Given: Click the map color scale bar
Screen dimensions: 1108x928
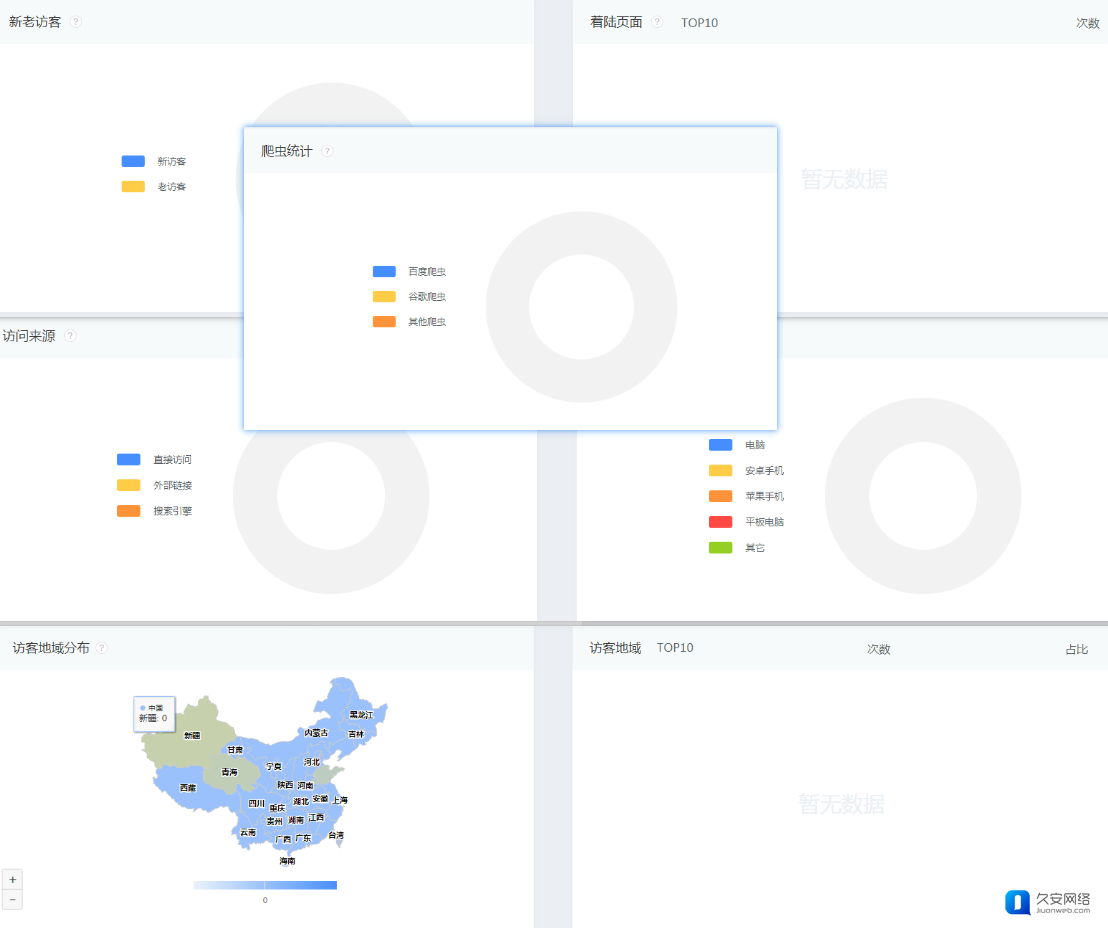Looking at the screenshot, I should (x=265, y=885).
